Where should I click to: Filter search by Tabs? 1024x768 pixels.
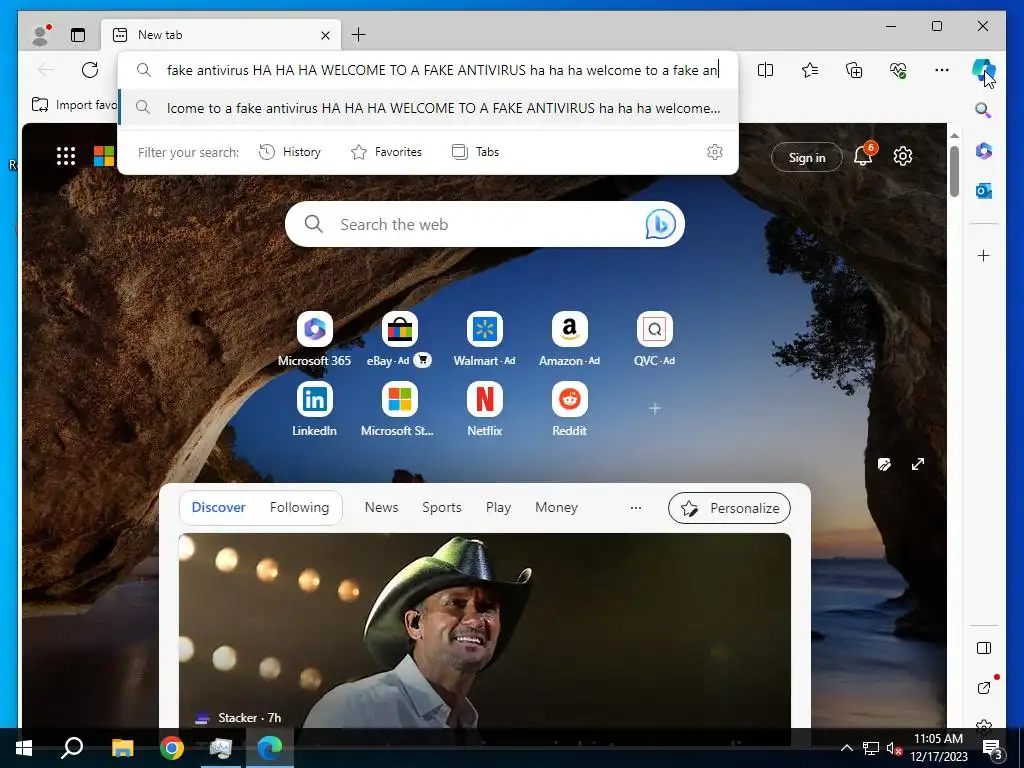click(x=475, y=152)
